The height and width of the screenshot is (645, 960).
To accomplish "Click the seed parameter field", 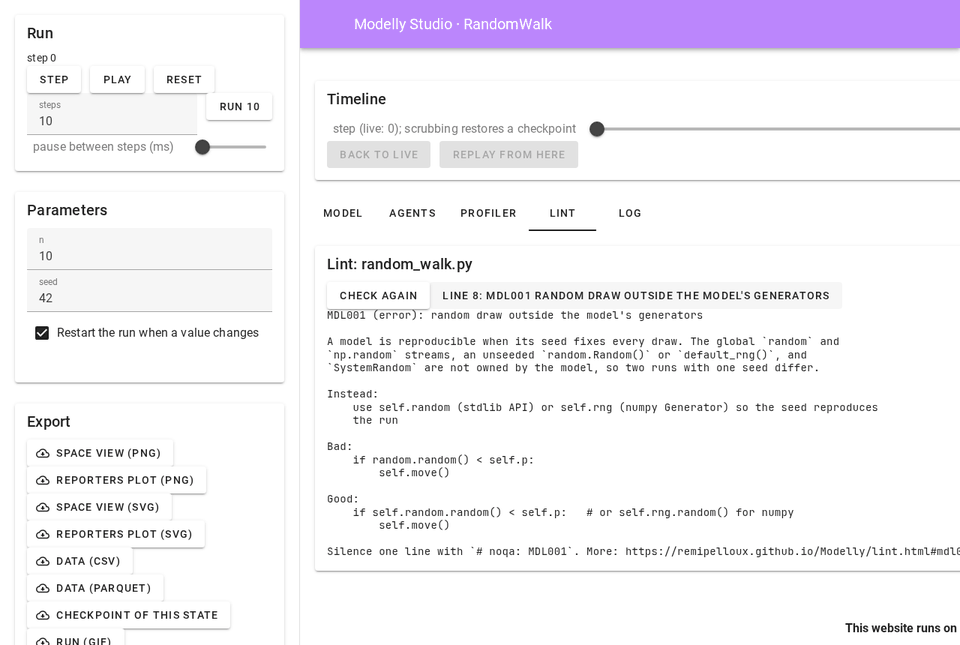I will (149, 291).
